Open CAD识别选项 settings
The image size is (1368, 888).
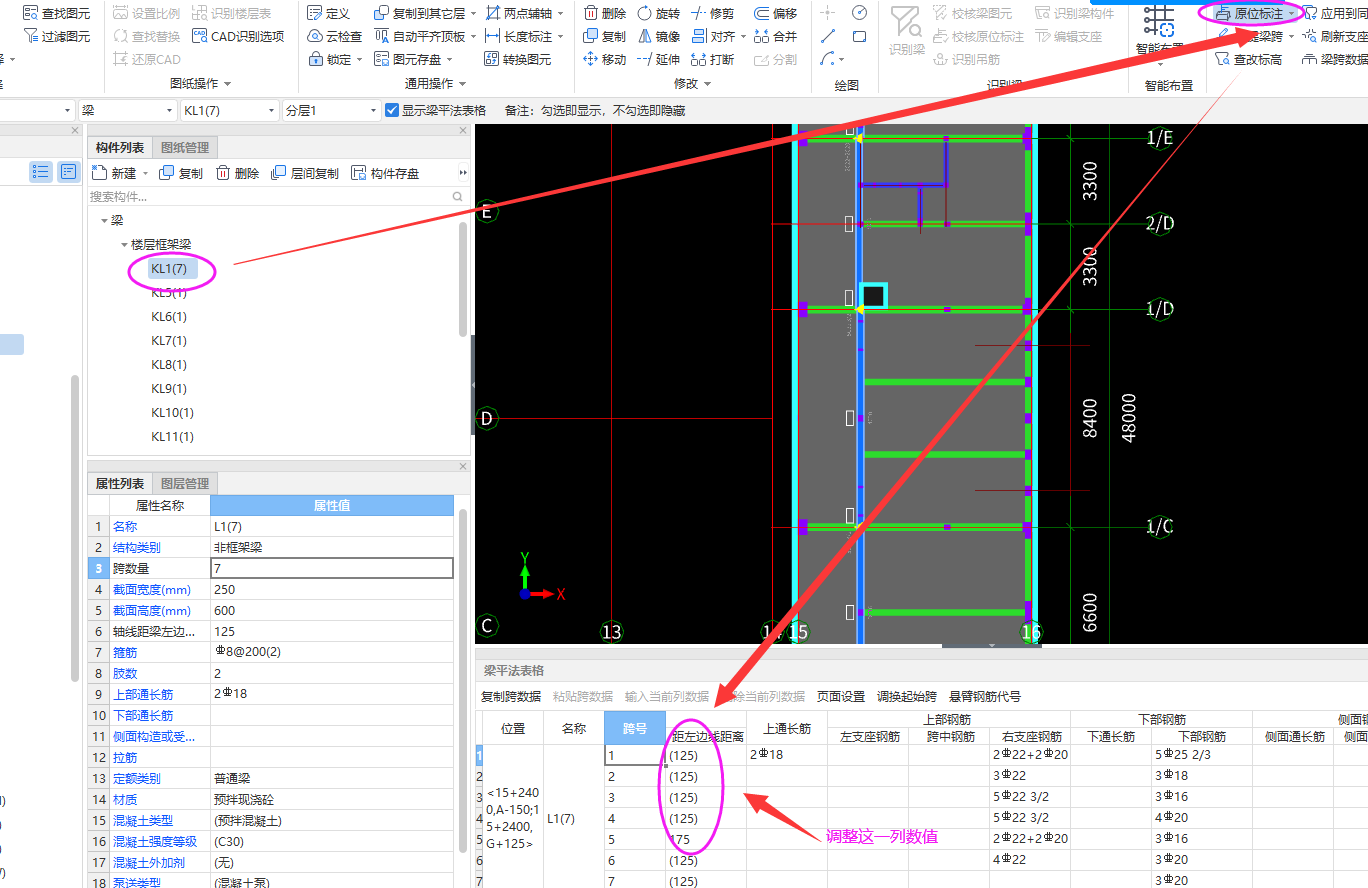[238, 36]
